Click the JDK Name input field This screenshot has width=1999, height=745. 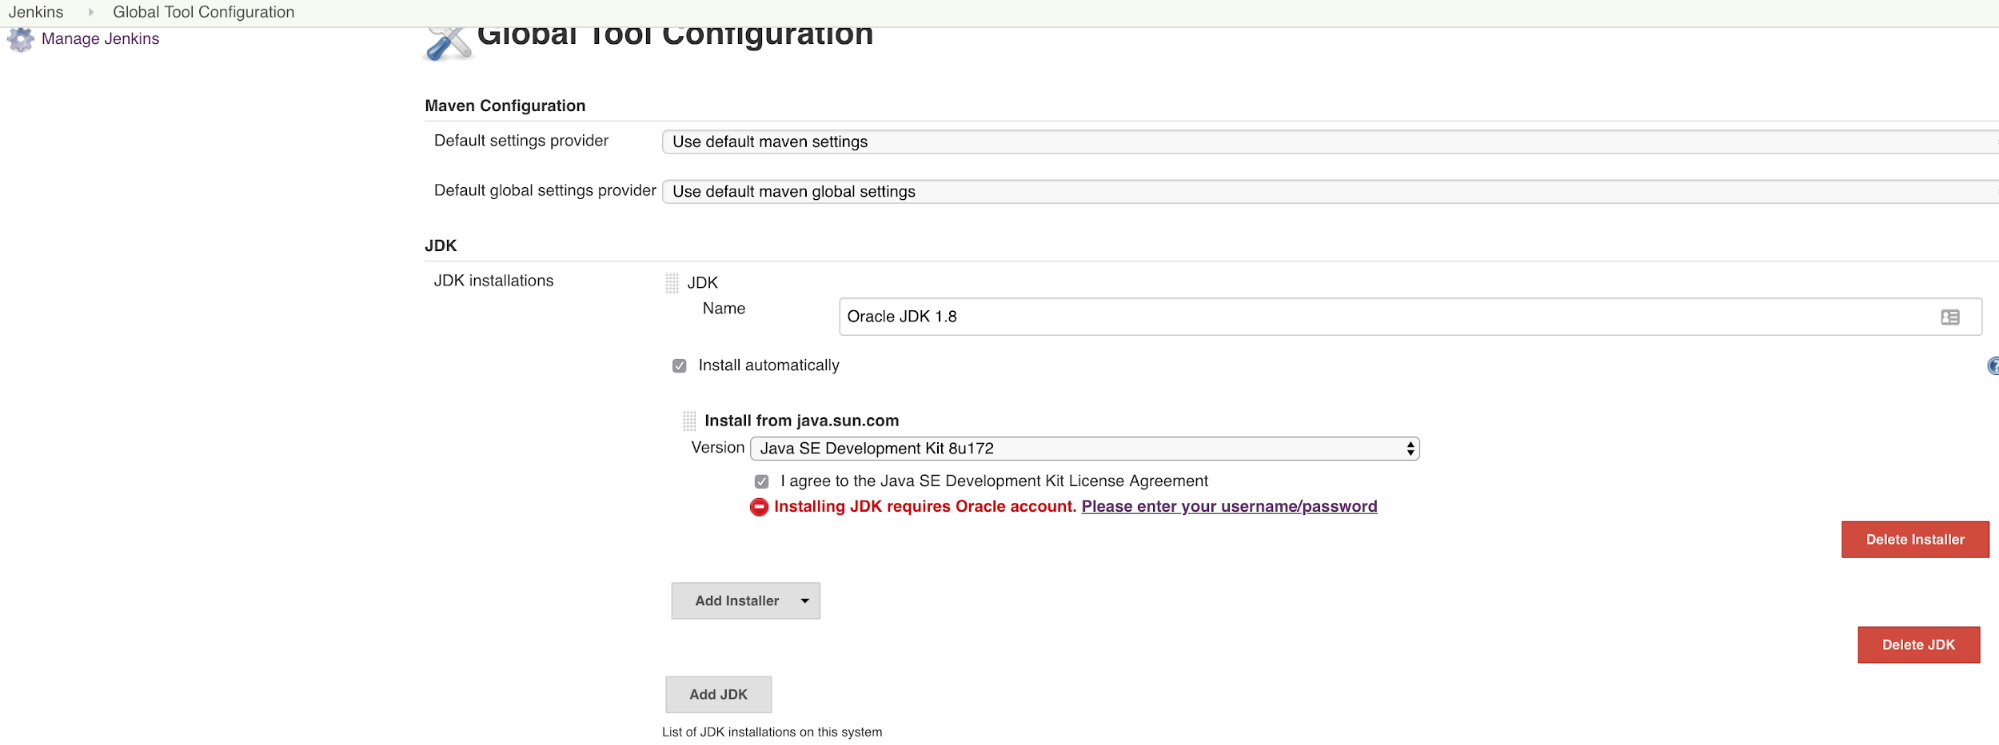pos(1410,317)
